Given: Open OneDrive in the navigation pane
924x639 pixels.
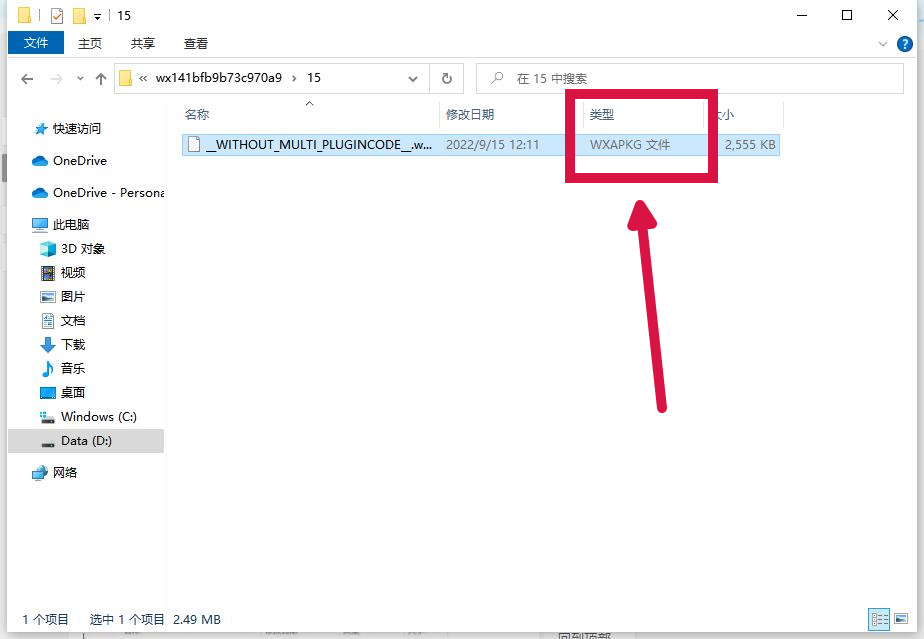Looking at the screenshot, I should [80, 160].
